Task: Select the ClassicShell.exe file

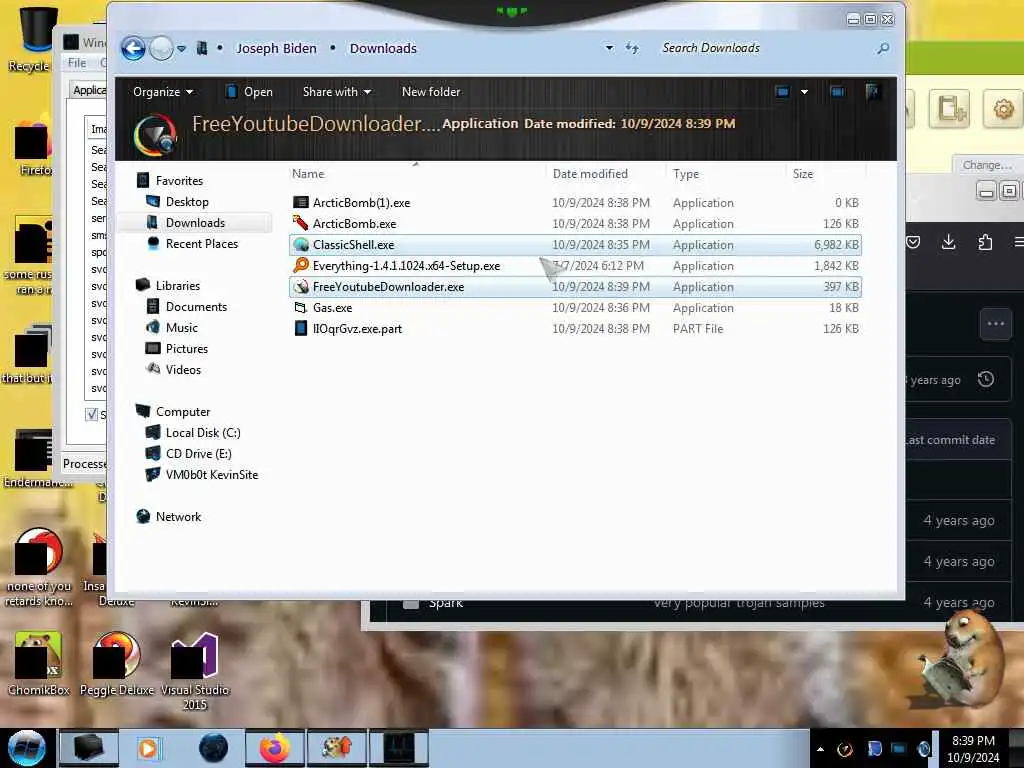Action: pos(575,244)
